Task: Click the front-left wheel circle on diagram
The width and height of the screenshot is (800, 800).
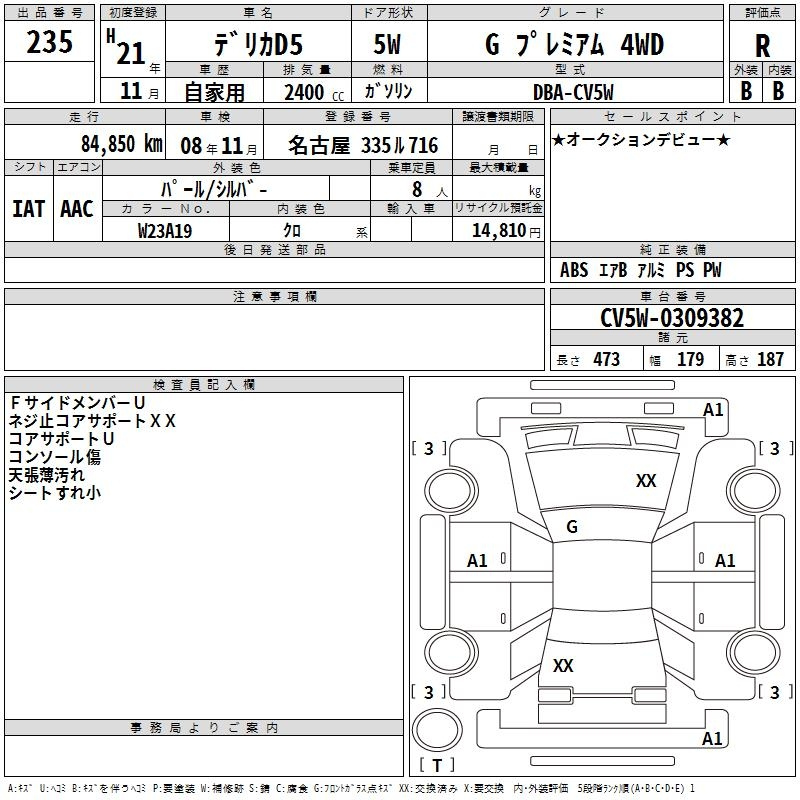Action: pyautogui.click(x=451, y=491)
